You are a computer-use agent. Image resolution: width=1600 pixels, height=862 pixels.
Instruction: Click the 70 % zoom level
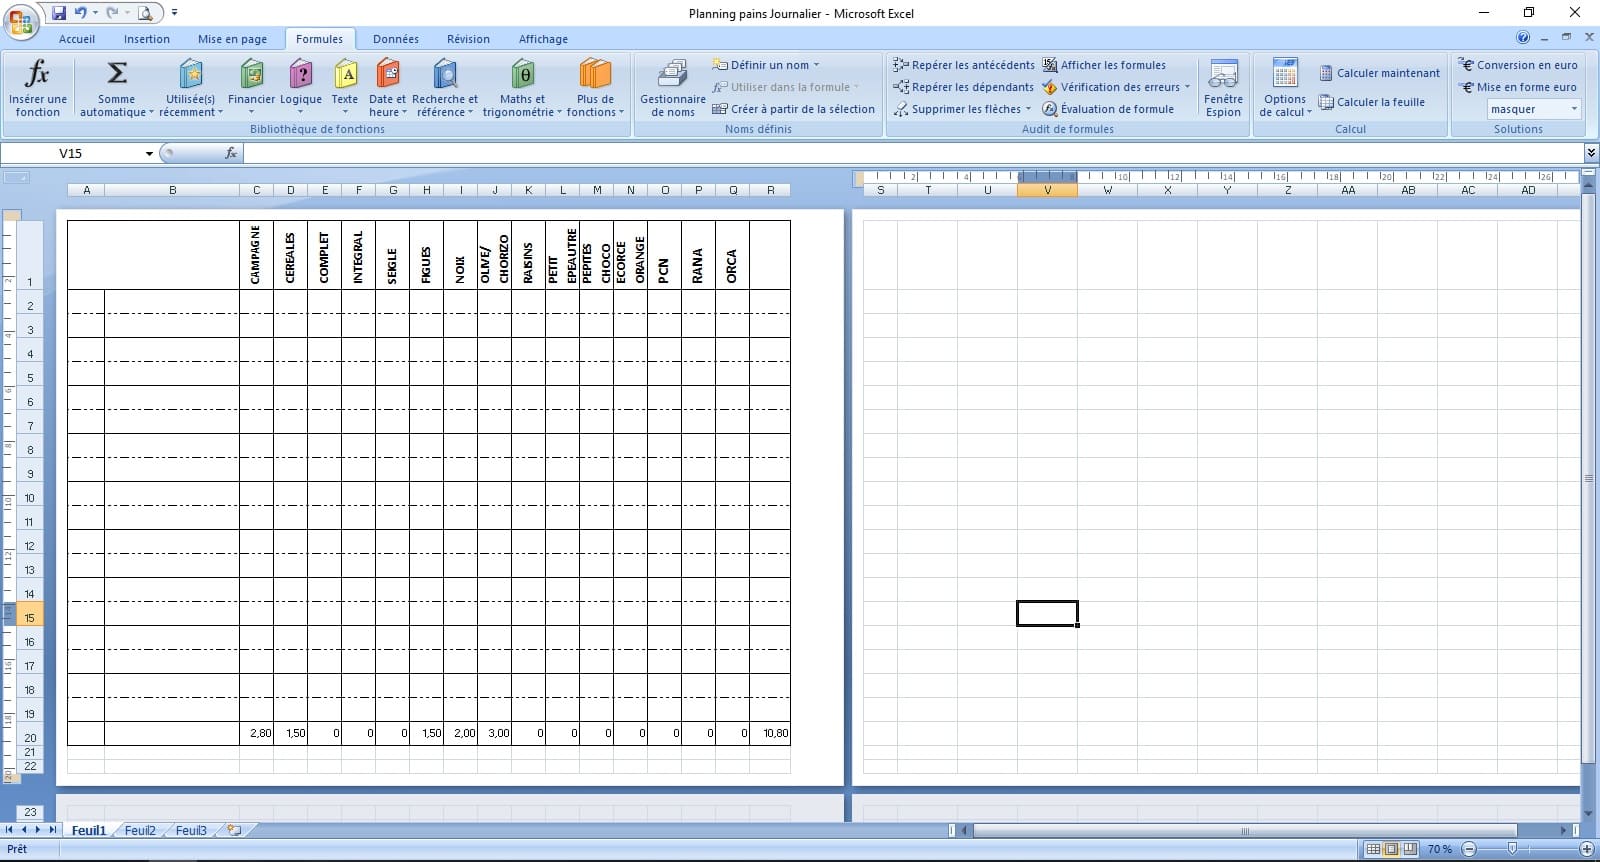(1440, 849)
